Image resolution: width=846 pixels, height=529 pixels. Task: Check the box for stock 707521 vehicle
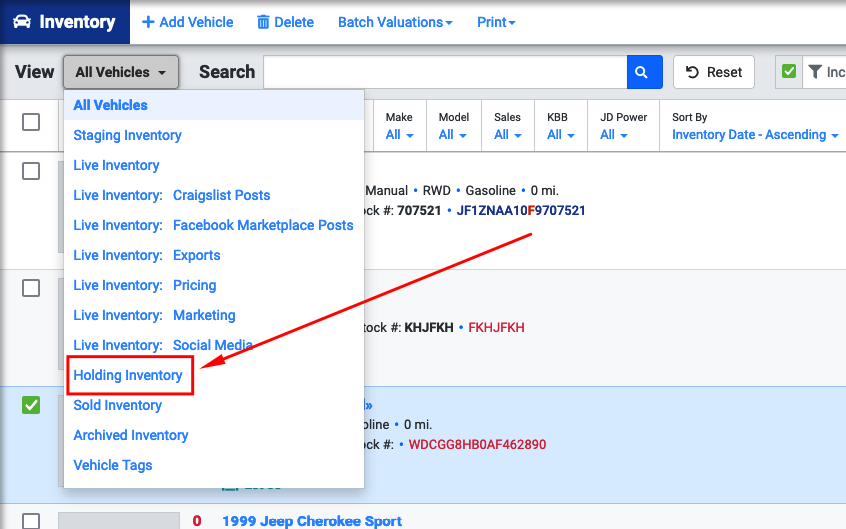click(x=31, y=171)
